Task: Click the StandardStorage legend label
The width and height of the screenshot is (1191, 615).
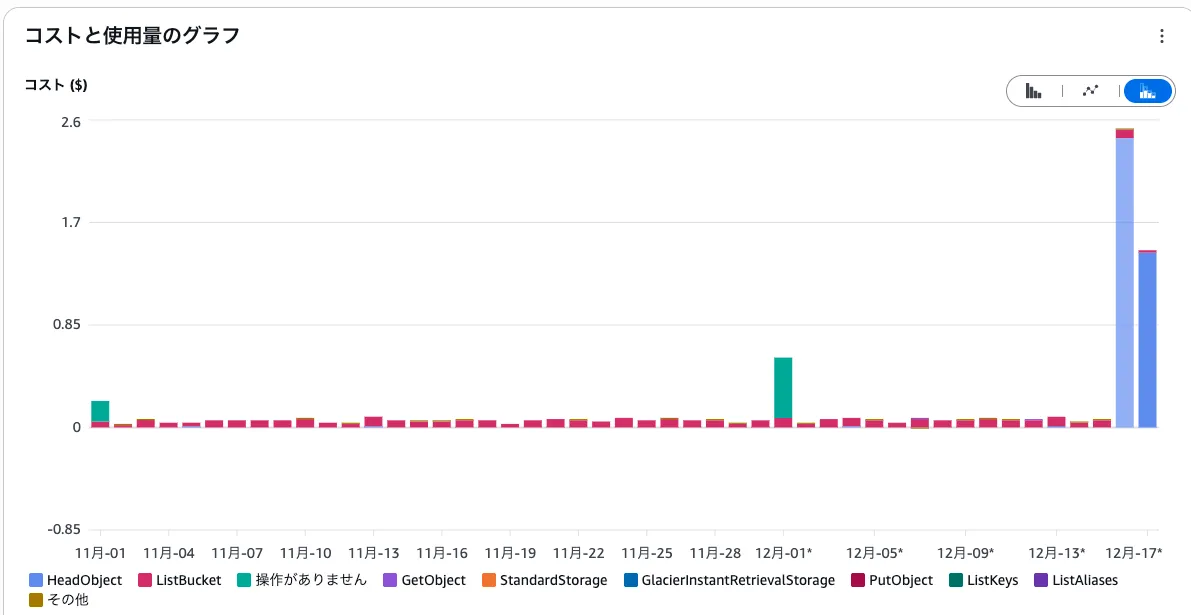Action: click(x=552, y=580)
